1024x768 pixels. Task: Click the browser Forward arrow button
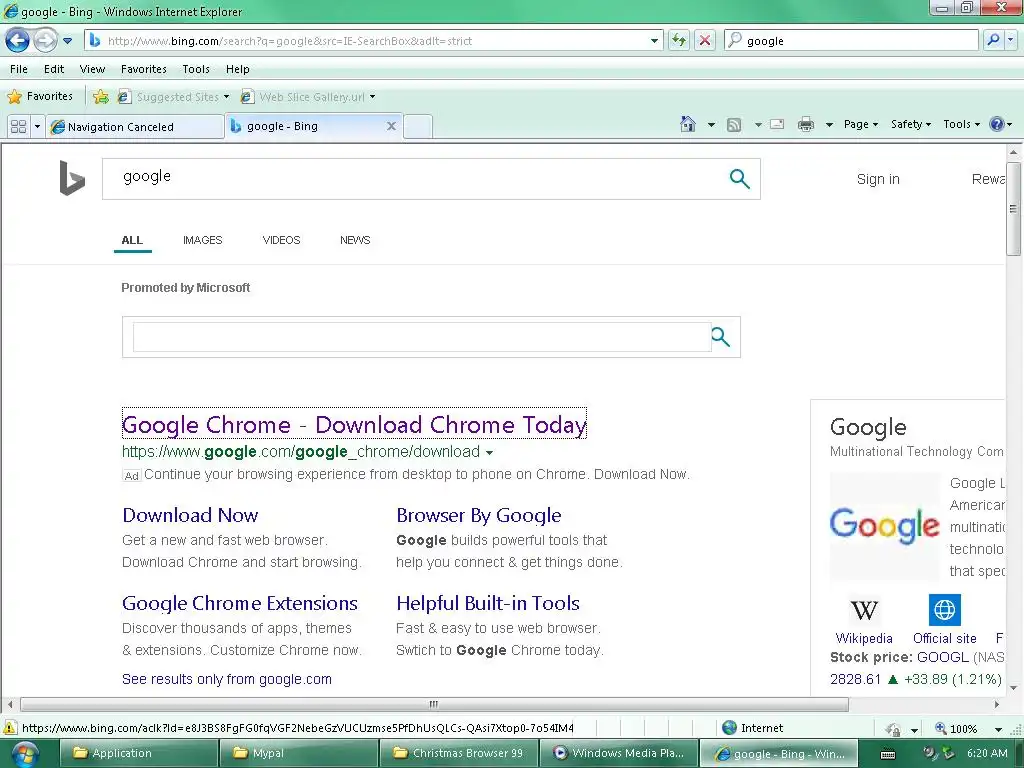click(x=45, y=40)
